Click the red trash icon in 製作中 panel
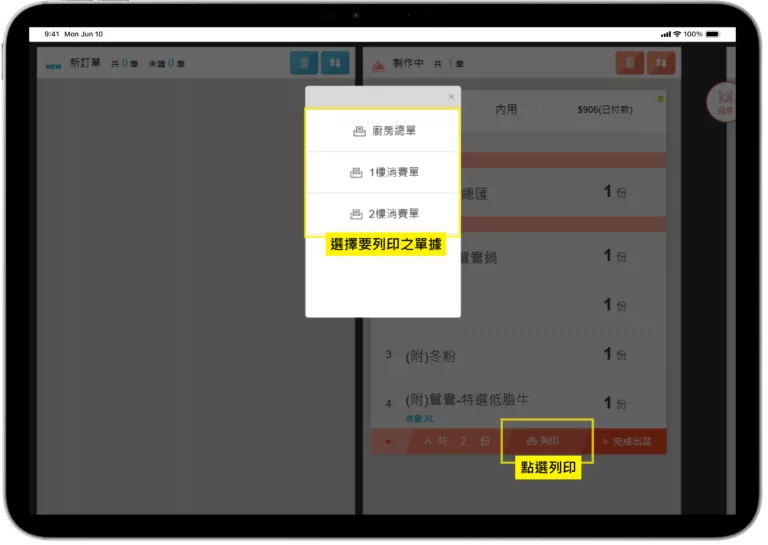Viewport: 768px width, 545px height. (x=630, y=63)
